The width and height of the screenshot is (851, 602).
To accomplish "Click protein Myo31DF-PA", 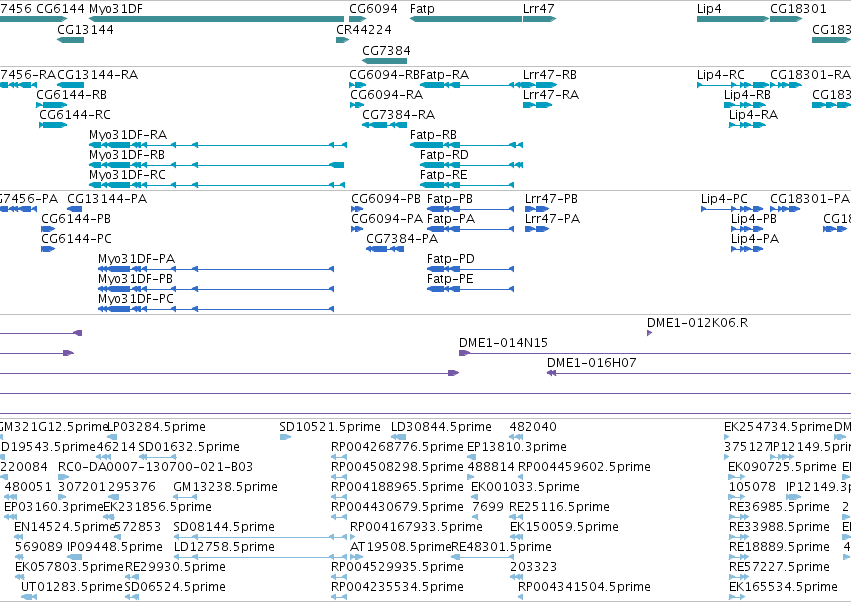I will point(216,269).
